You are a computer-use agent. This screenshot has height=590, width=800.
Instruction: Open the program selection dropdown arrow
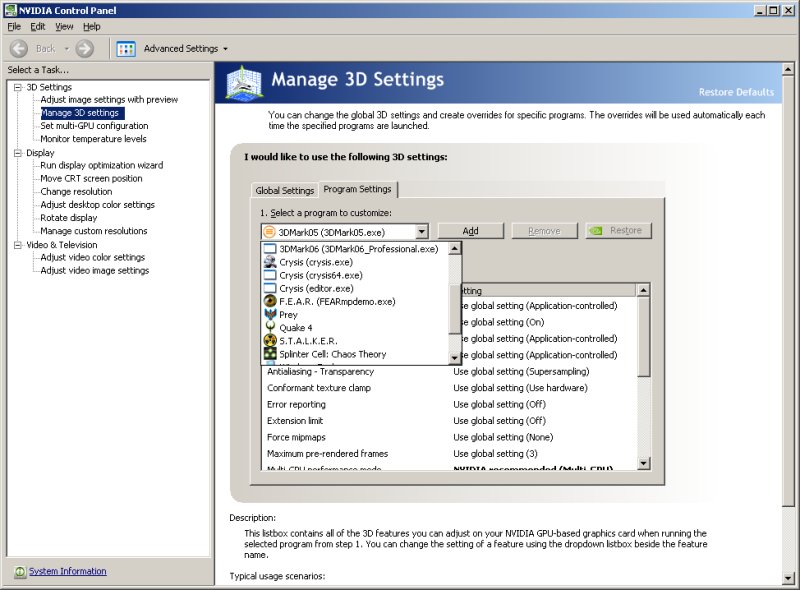[x=421, y=232]
